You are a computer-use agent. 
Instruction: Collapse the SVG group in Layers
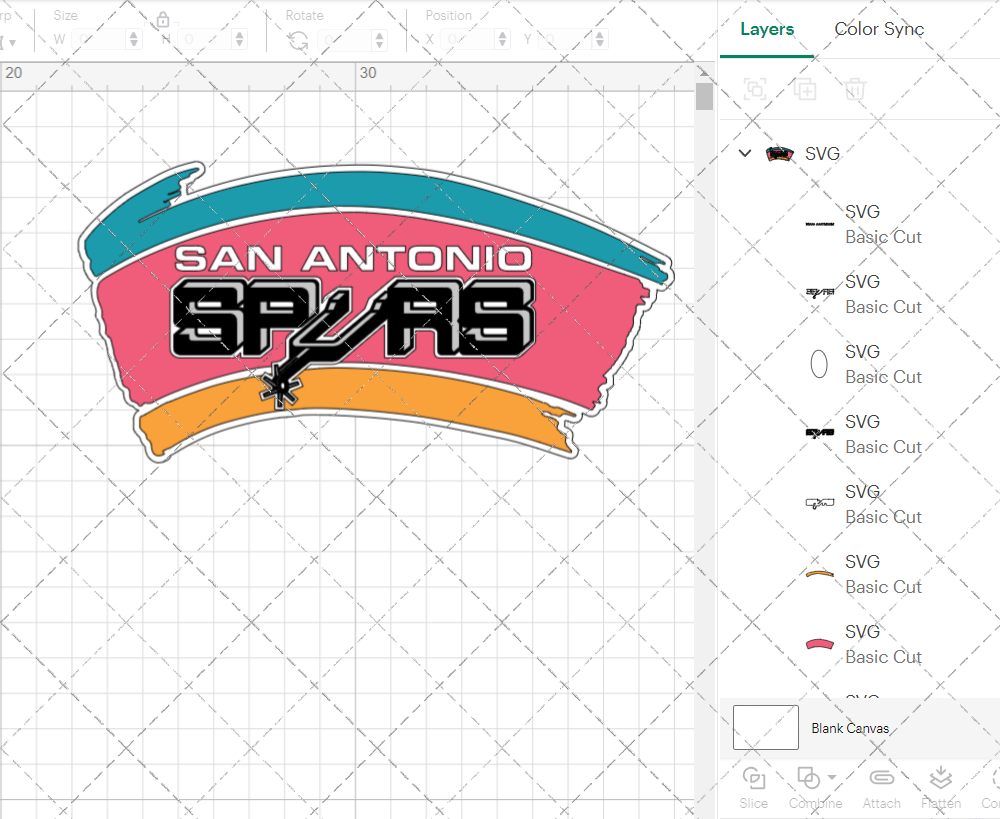pyautogui.click(x=744, y=154)
